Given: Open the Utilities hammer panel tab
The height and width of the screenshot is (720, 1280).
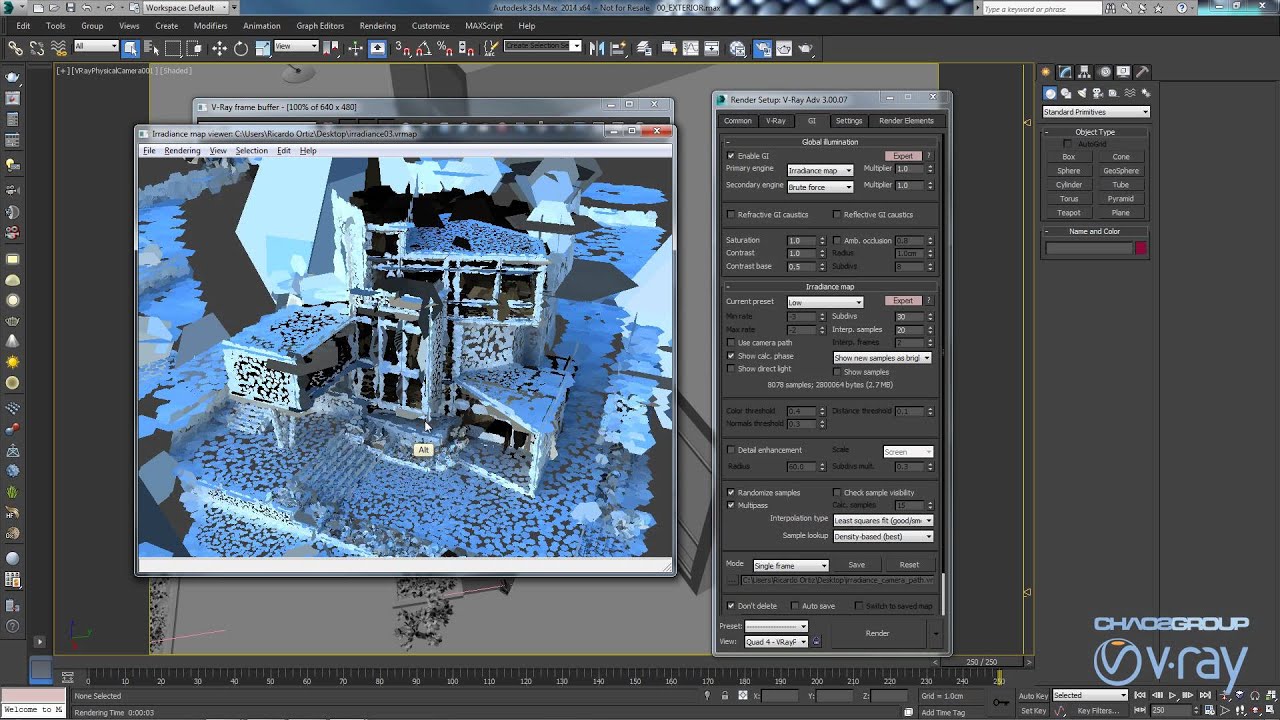Looking at the screenshot, I should tap(1142, 72).
